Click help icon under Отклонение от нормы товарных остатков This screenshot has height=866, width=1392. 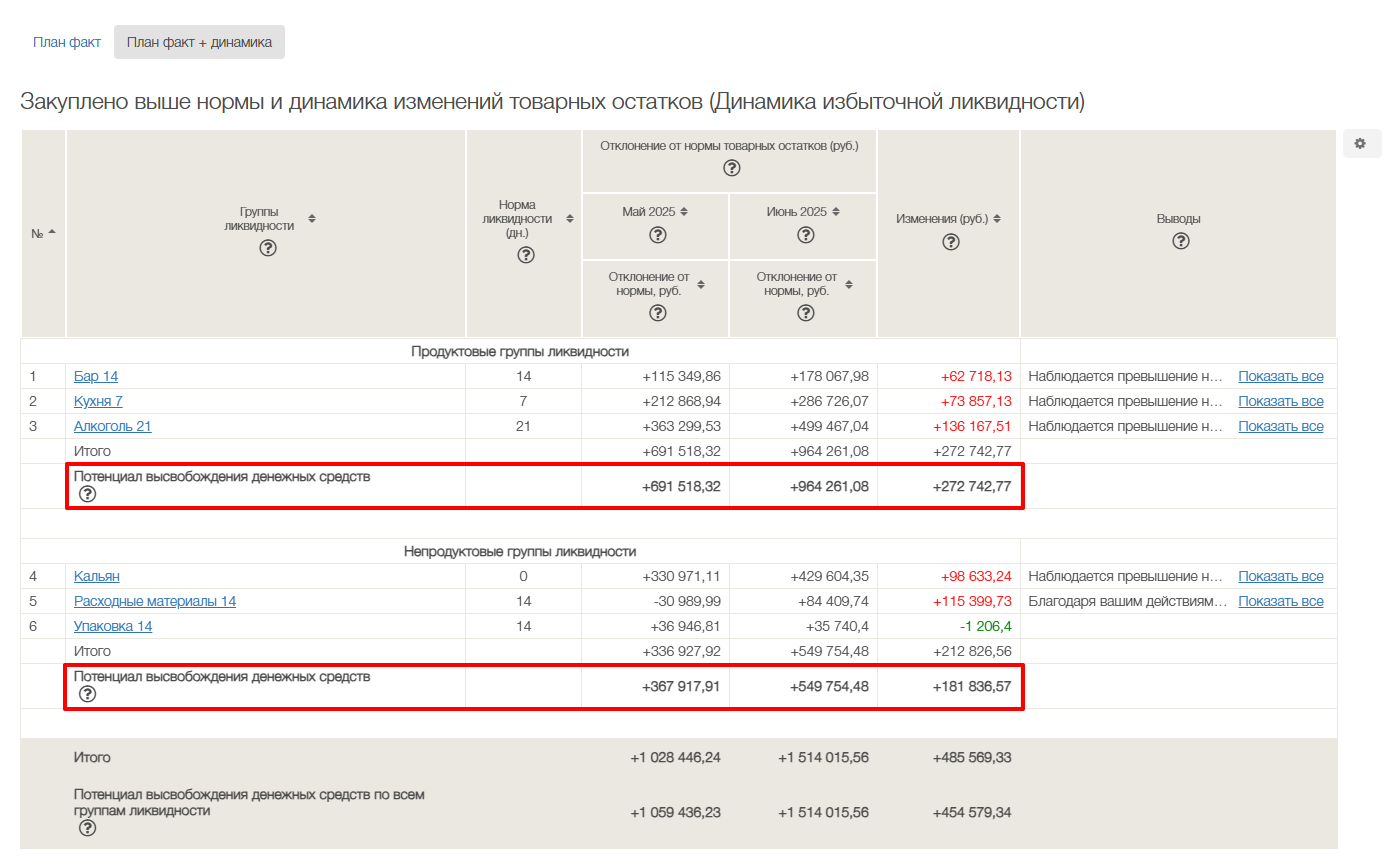[731, 168]
